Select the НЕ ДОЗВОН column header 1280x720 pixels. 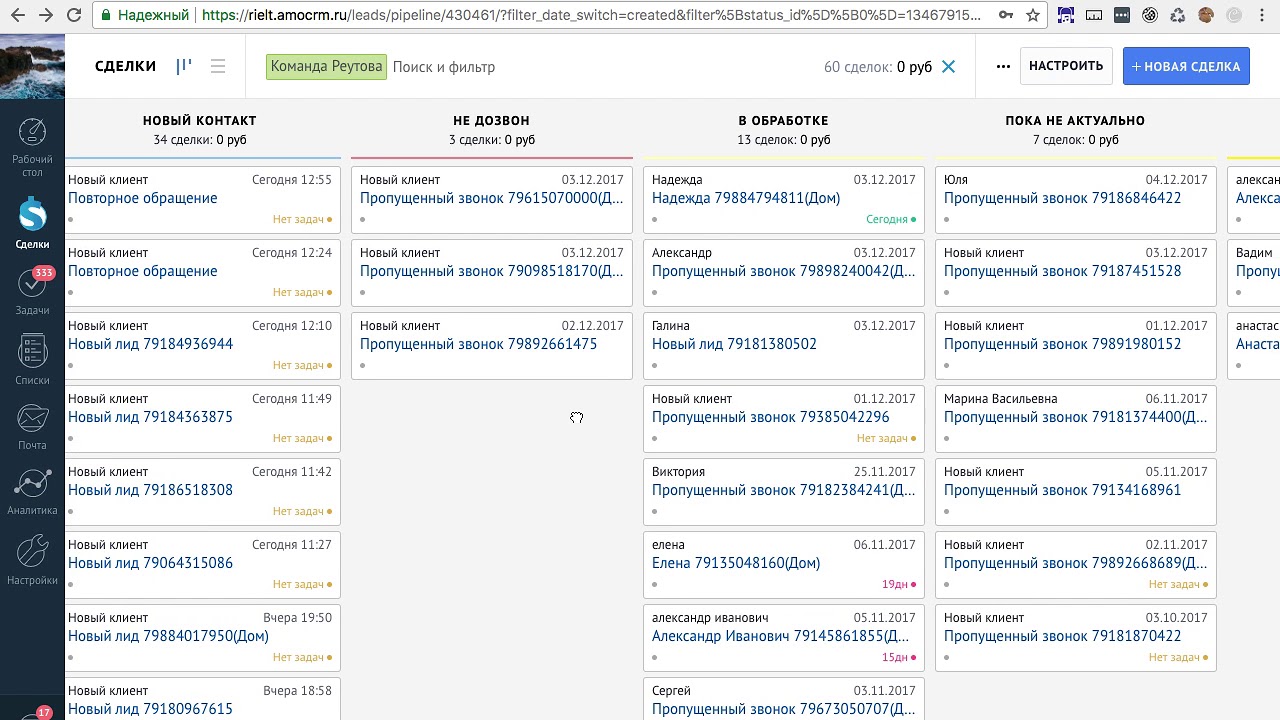[491, 120]
